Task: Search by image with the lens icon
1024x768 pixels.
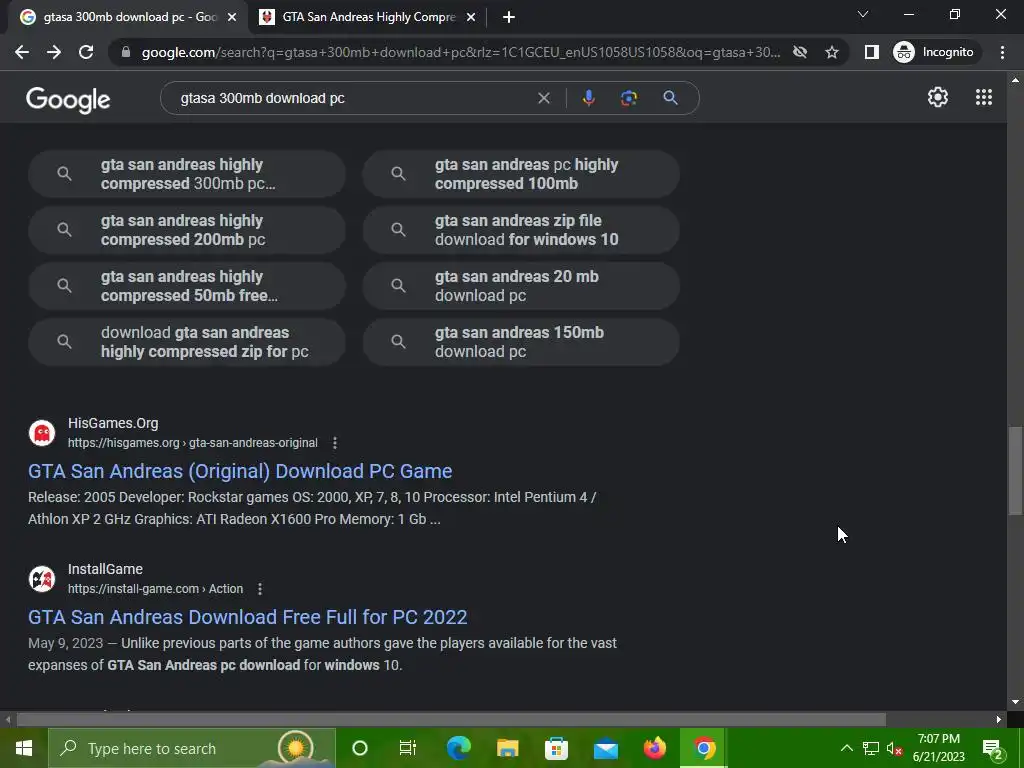Action: (x=629, y=98)
